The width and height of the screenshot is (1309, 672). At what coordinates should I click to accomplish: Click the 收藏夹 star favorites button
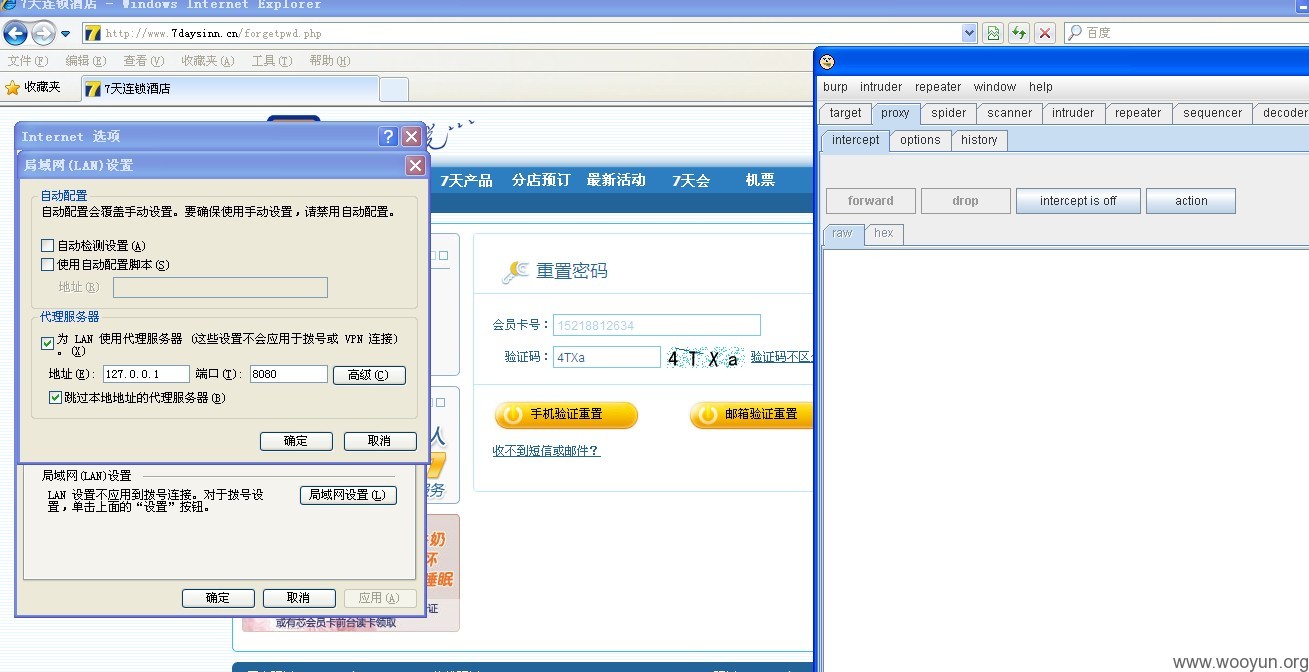[x=33, y=88]
